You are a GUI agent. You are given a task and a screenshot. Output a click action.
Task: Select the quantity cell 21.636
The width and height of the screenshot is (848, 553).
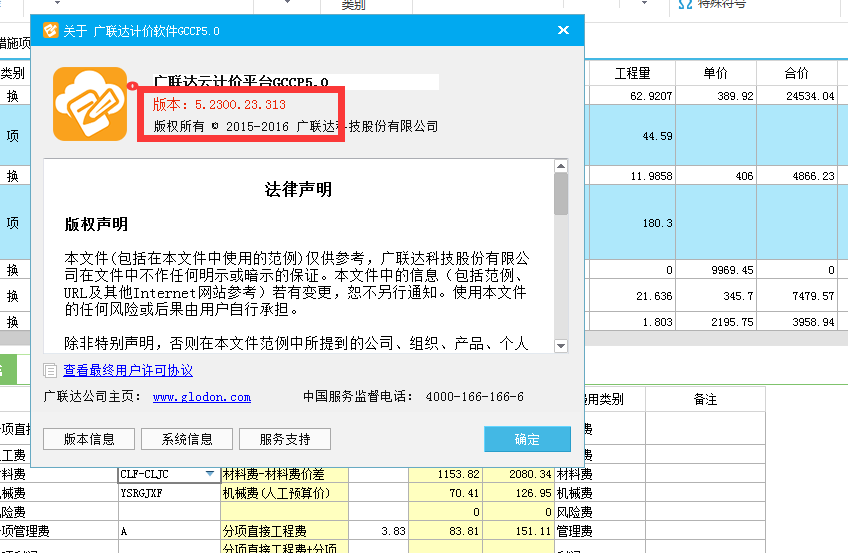coord(632,296)
